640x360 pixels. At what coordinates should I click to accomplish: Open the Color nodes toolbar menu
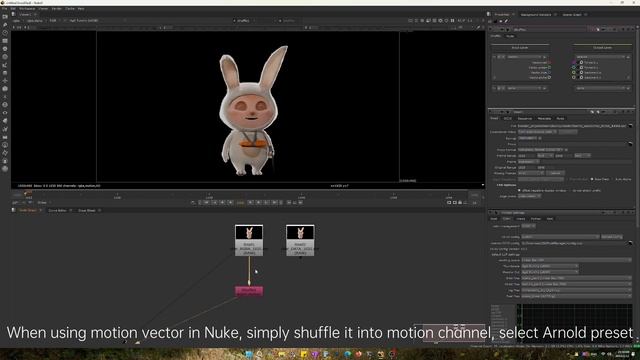5,49
